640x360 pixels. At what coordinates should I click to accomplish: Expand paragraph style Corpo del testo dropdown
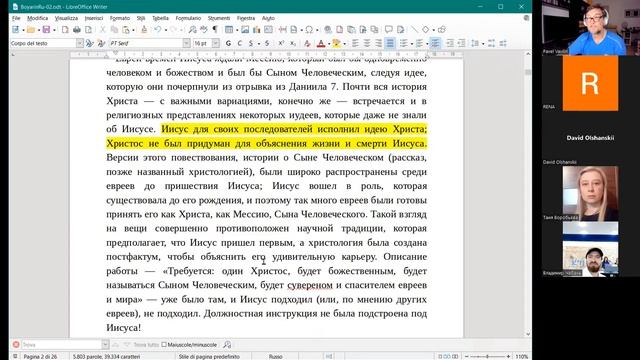pyautogui.click(x=80, y=43)
